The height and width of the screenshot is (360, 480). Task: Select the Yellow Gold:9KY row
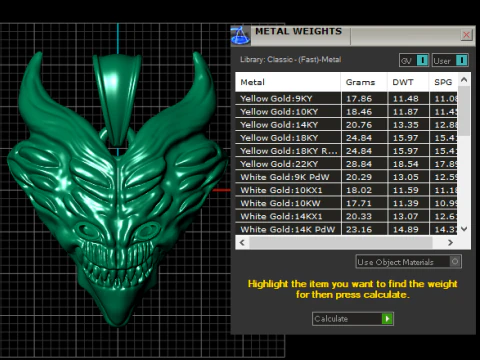click(346, 98)
